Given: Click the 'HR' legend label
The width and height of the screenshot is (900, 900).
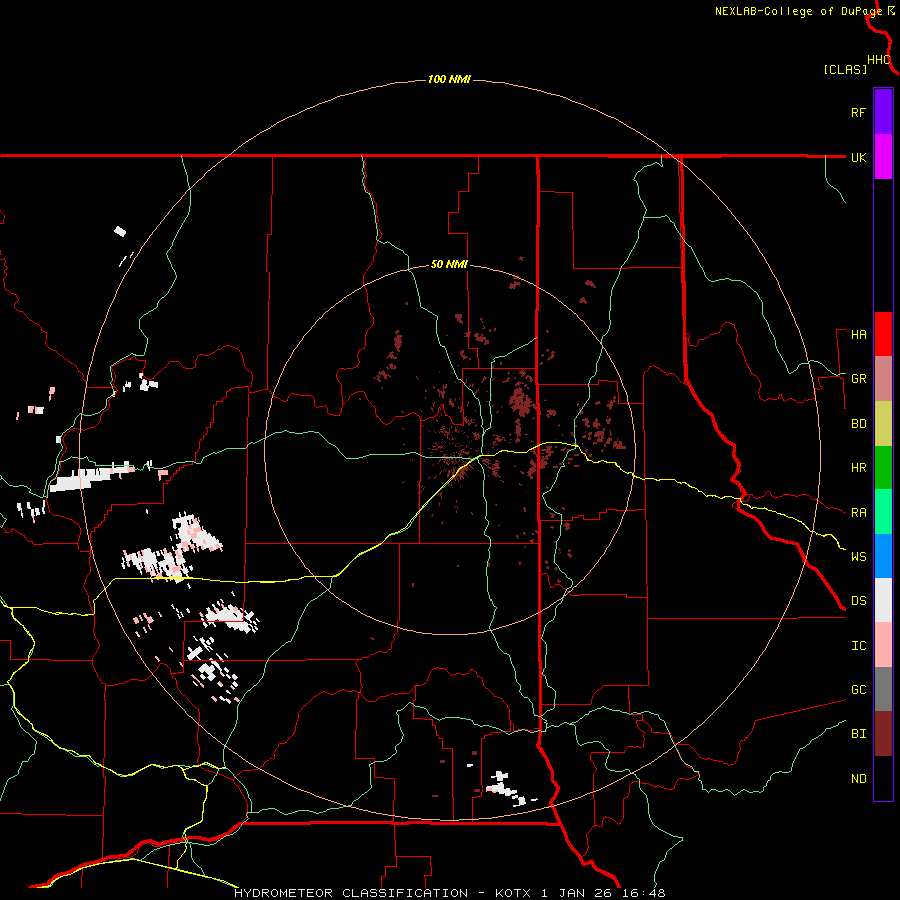Looking at the screenshot, I should 858,468.
